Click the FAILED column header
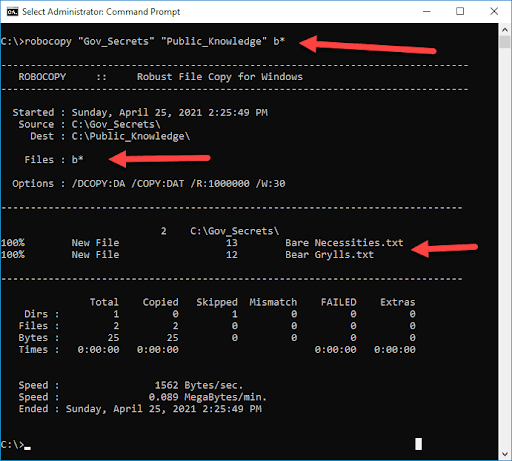The height and width of the screenshot is (461, 512). 338,302
